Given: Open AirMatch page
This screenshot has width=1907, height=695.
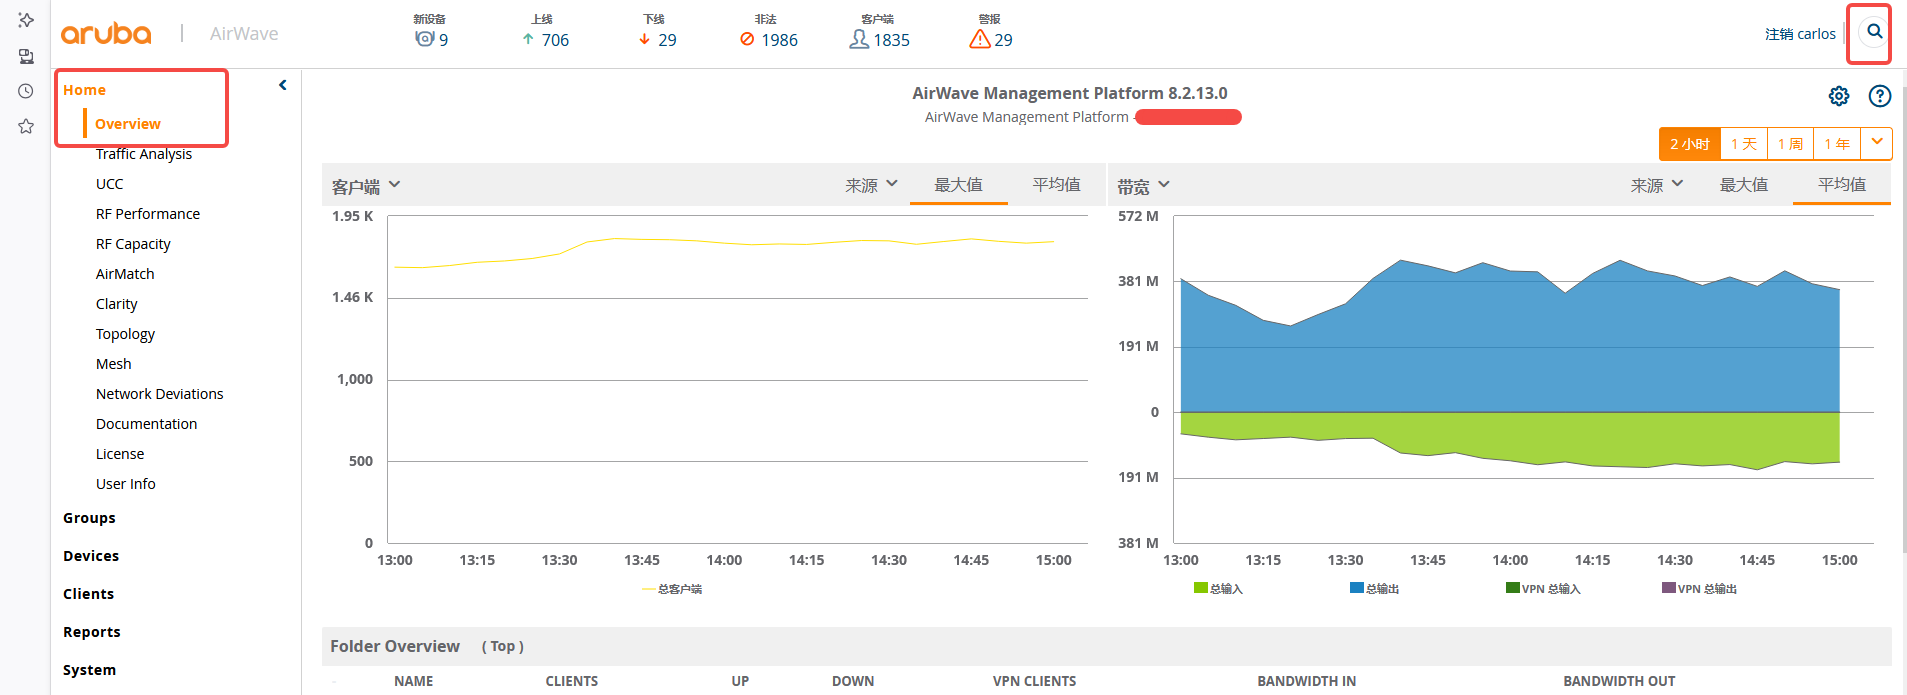Looking at the screenshot, I should tap(125, 274).
